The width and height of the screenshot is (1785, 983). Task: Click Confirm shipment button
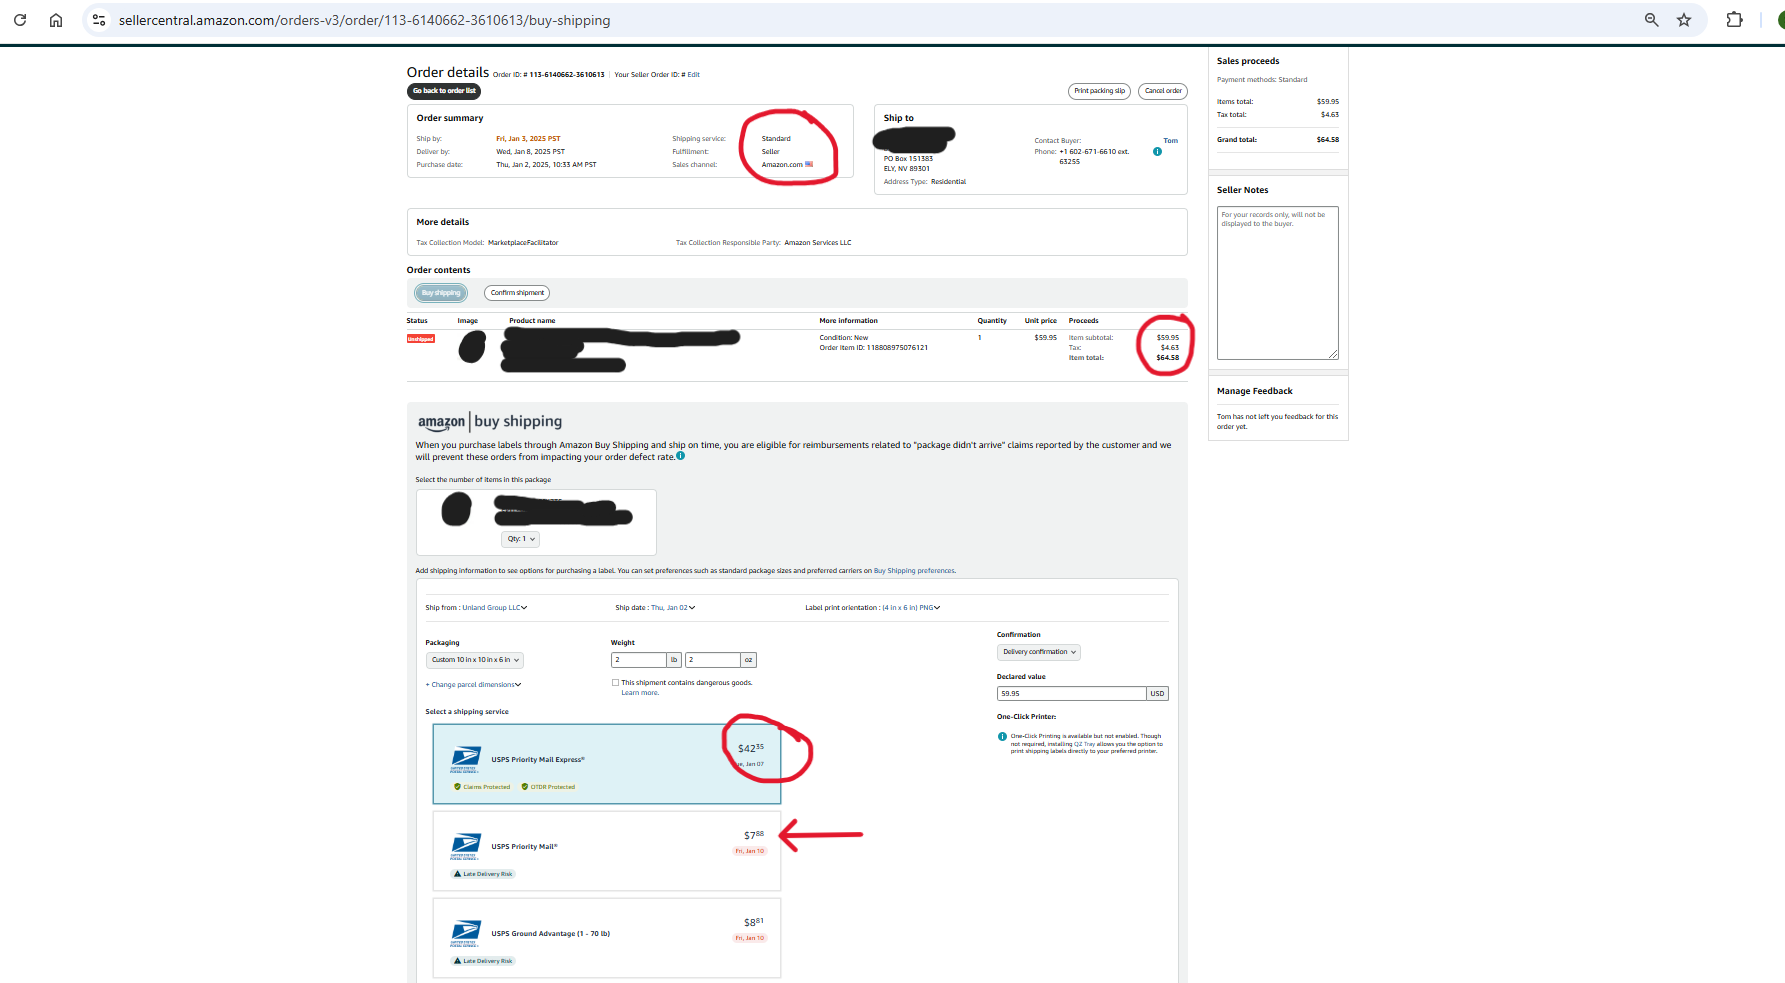517,293
